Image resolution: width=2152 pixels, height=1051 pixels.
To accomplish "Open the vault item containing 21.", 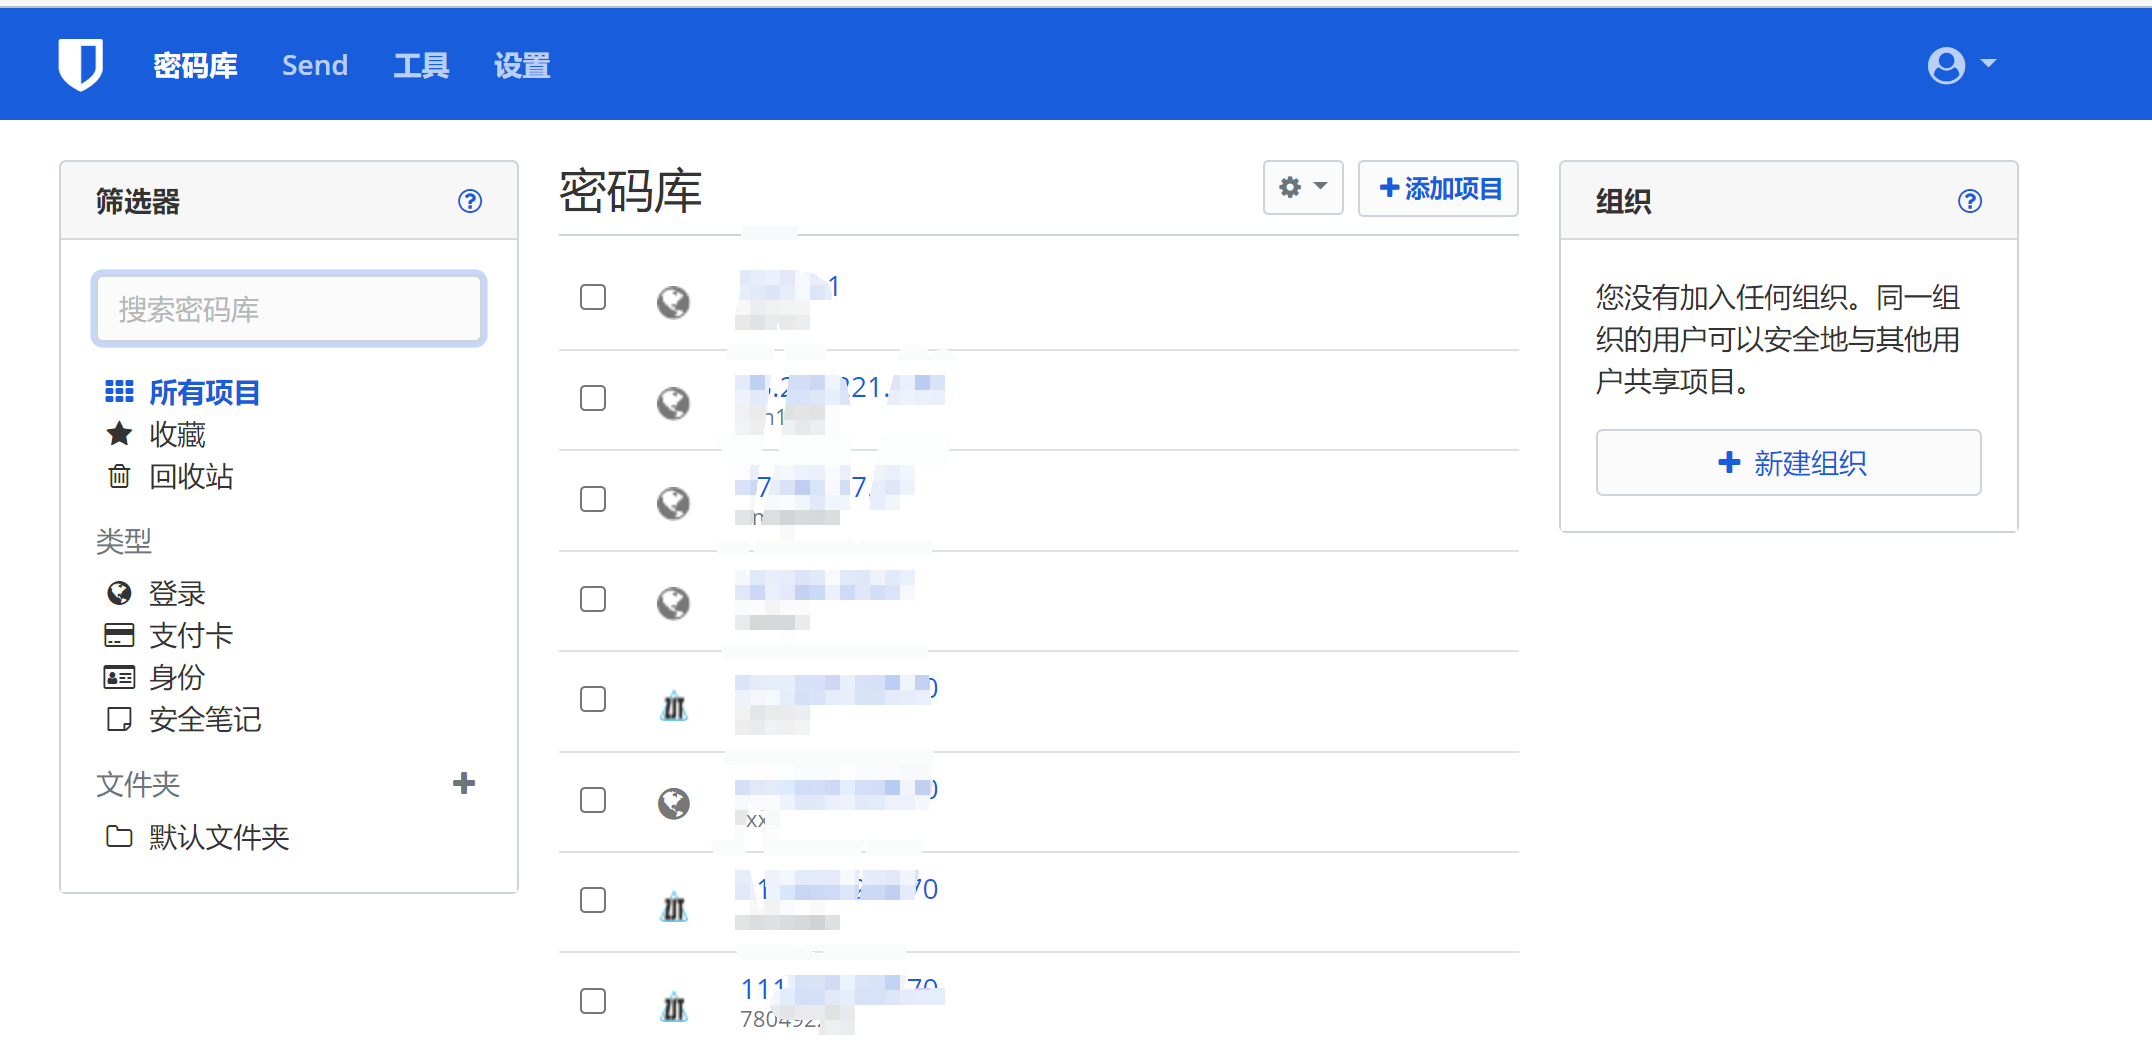I will click(x=840, y=387).
